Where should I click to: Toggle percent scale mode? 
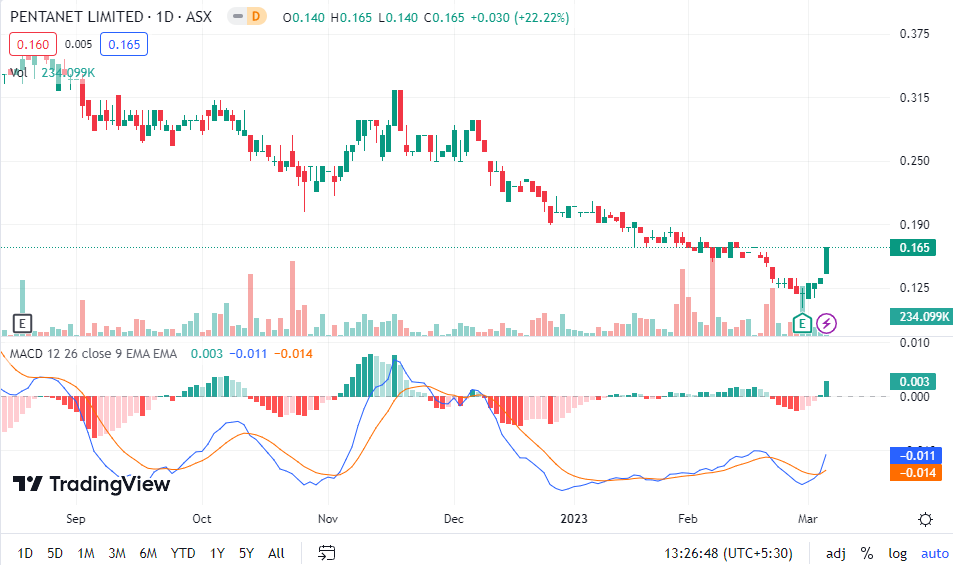(866, 553)
